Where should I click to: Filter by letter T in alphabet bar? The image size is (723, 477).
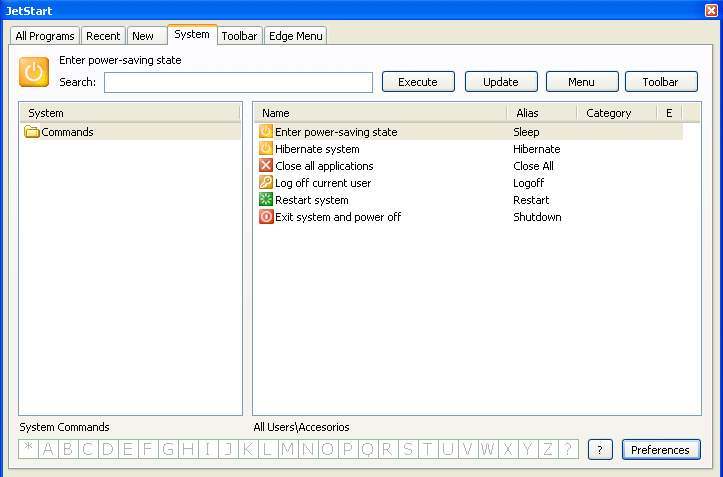point(427,449)
